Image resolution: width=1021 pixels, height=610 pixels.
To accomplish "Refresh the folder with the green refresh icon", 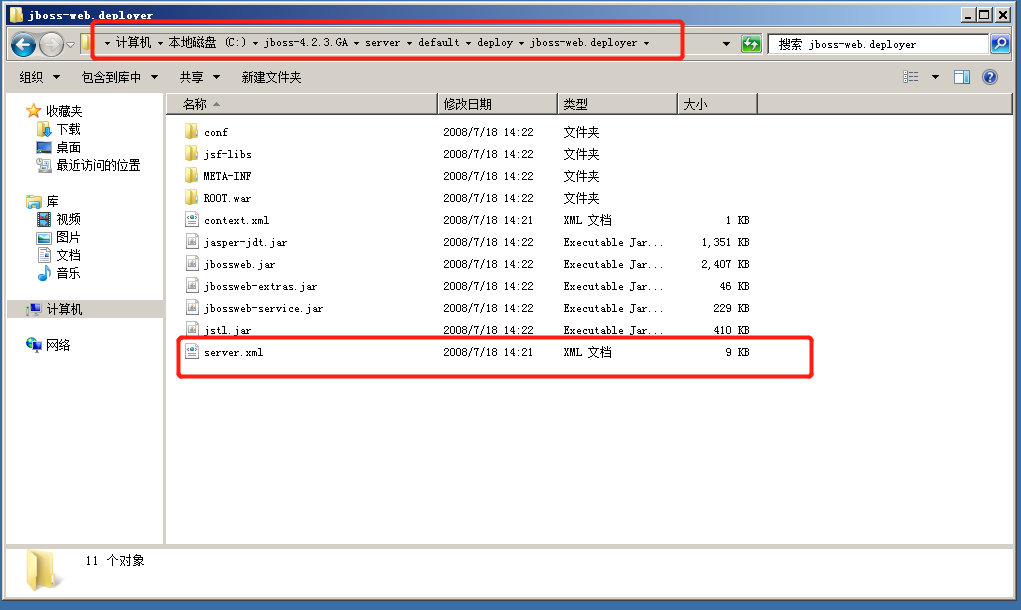I will [x=751, y=44].
